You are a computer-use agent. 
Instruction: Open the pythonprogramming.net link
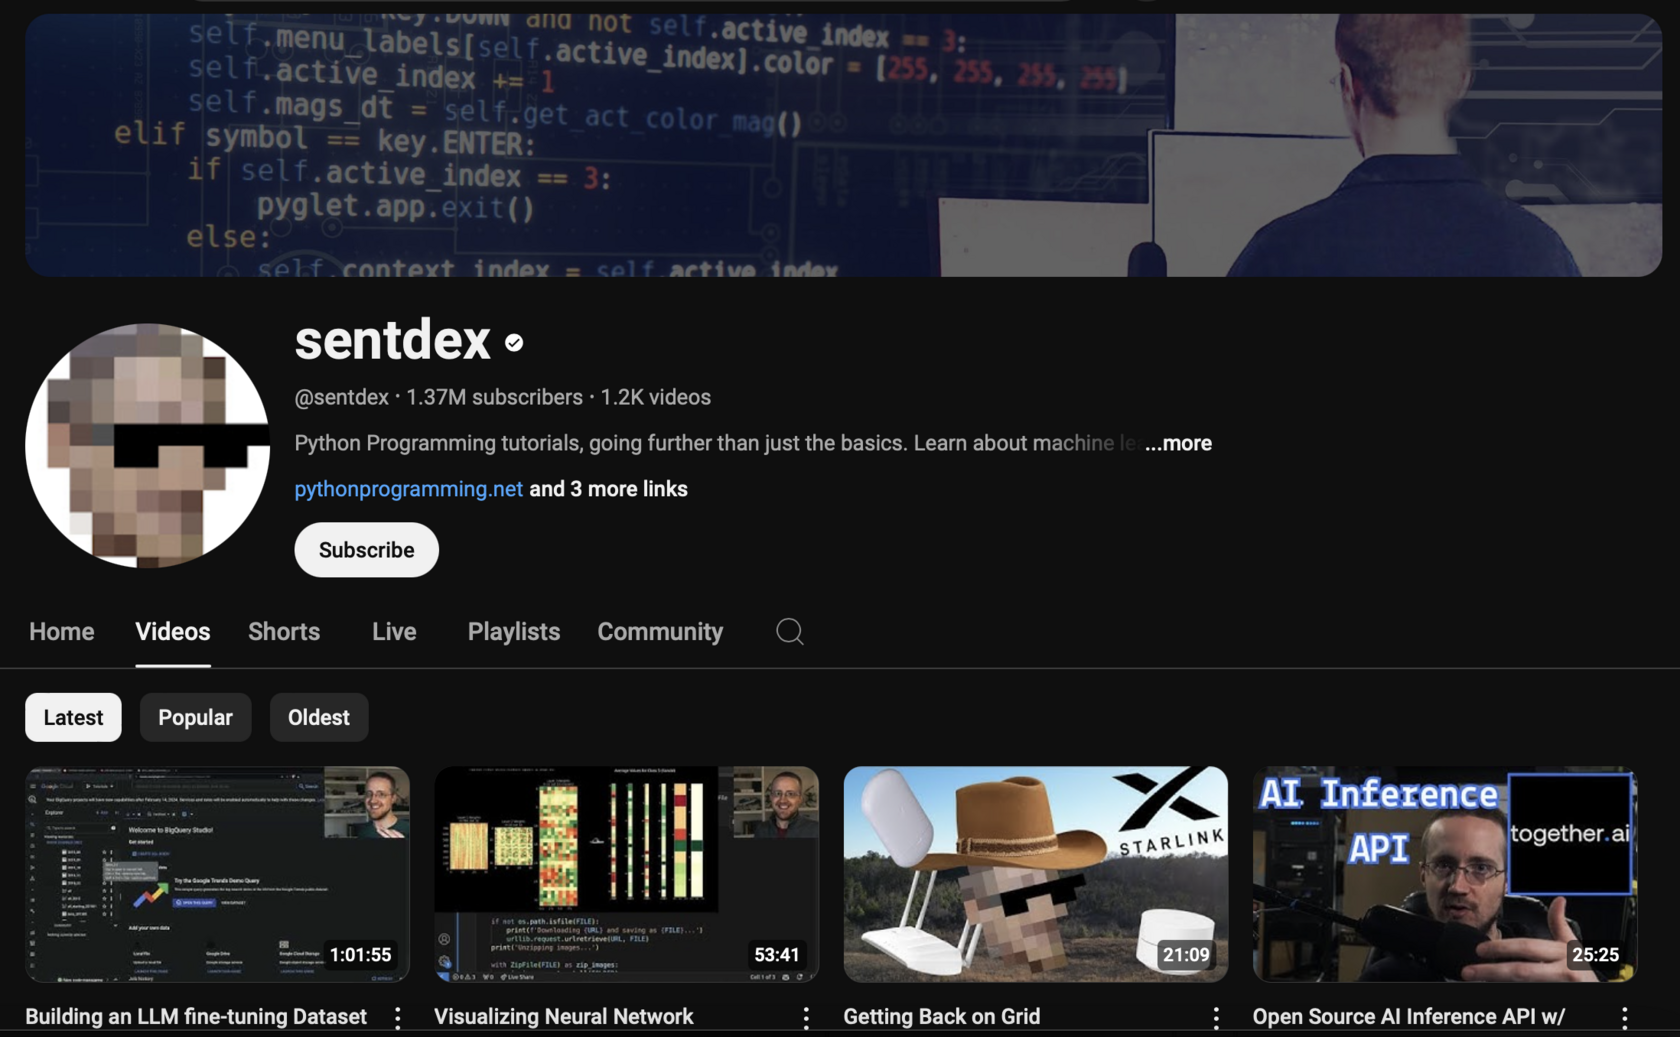point(408,489)
